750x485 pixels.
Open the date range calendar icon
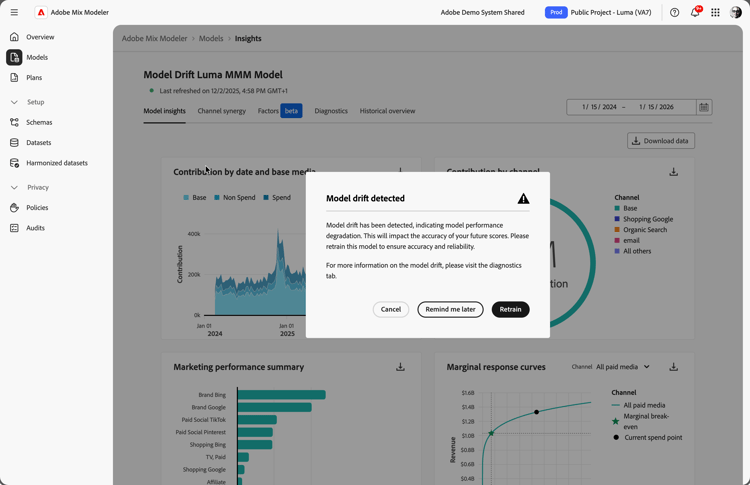(x=704, y=107)
